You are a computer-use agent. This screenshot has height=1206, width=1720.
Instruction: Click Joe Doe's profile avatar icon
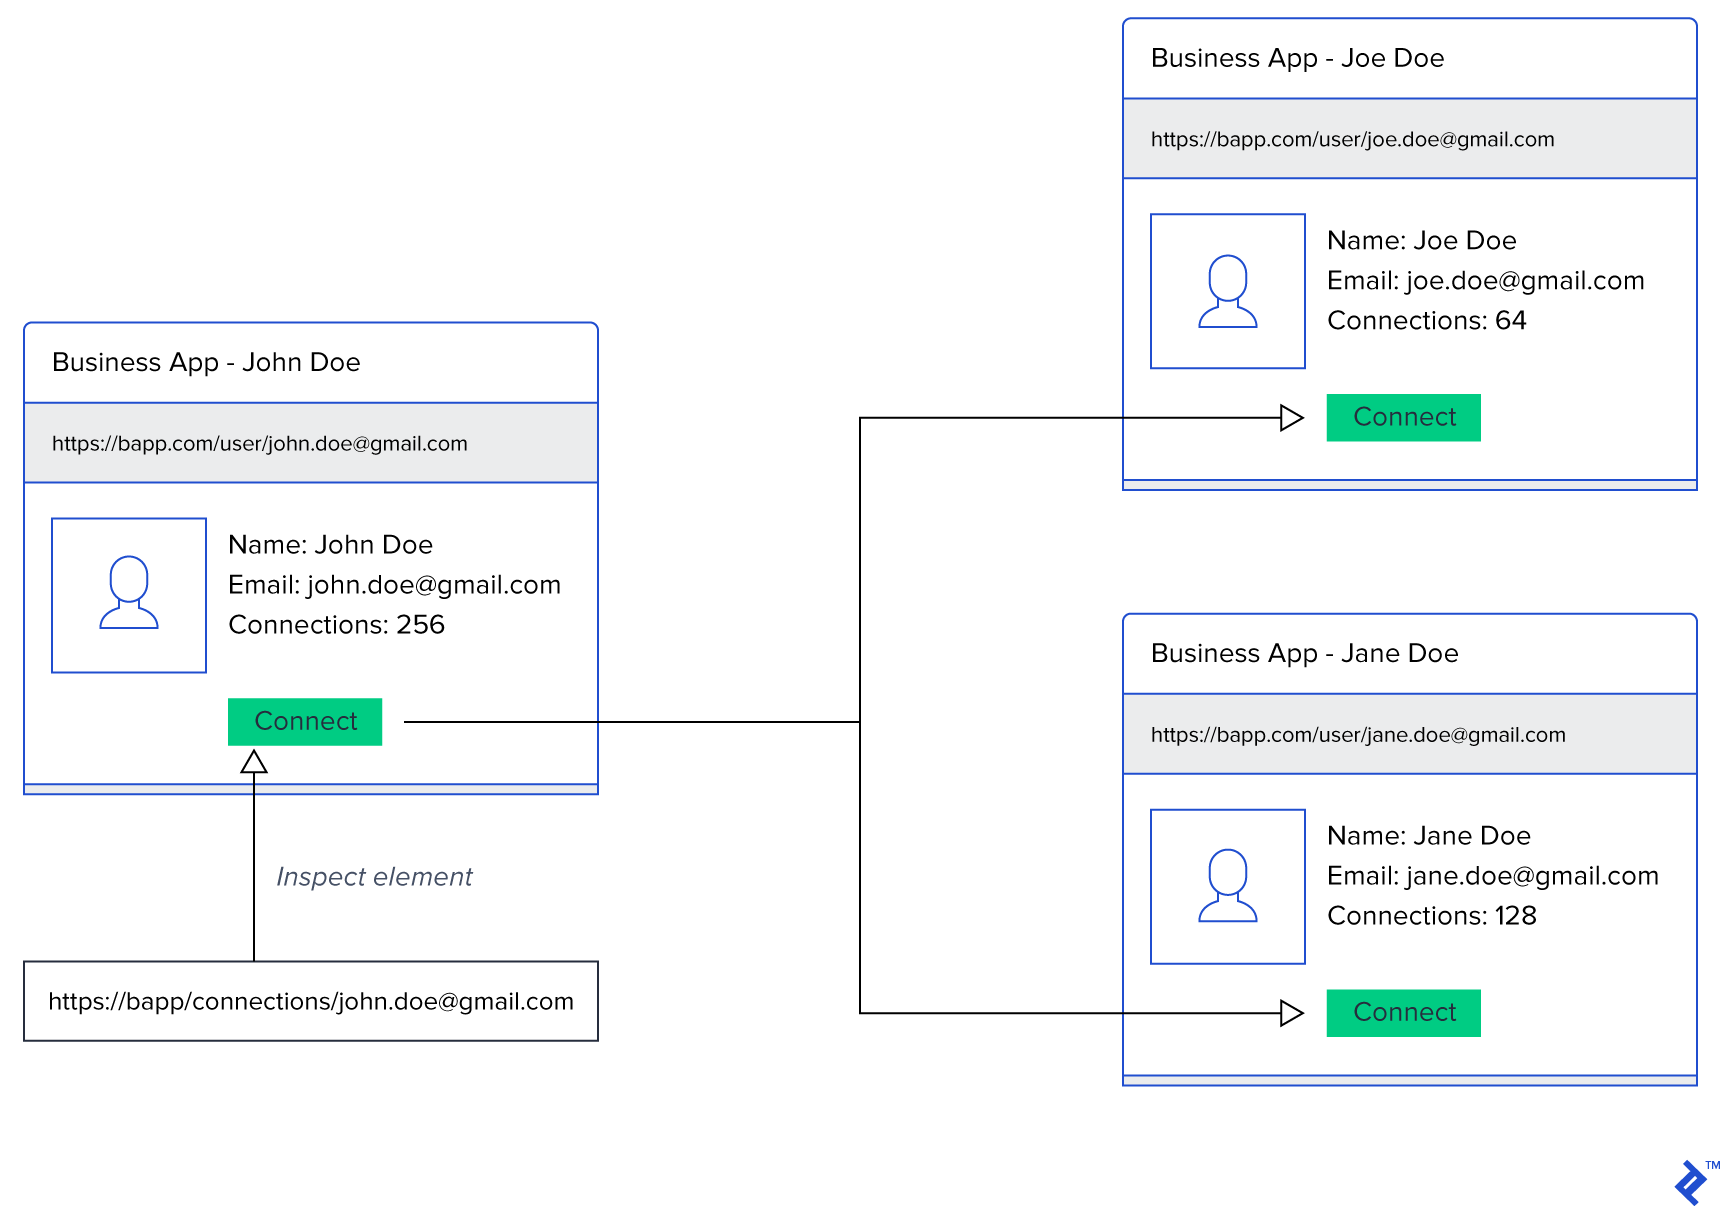[1227, 291]
